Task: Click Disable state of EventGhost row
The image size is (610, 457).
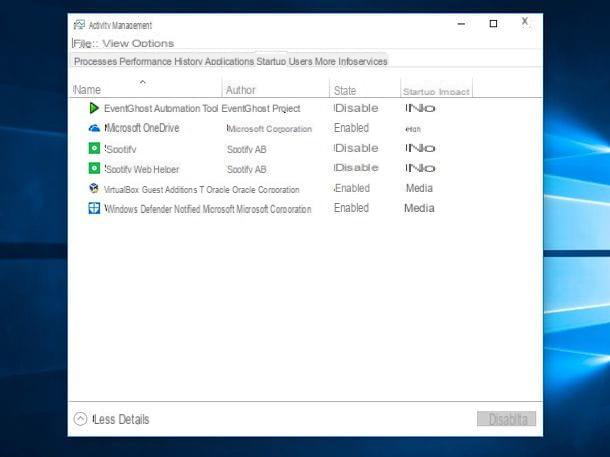Action: pos(356,108)
